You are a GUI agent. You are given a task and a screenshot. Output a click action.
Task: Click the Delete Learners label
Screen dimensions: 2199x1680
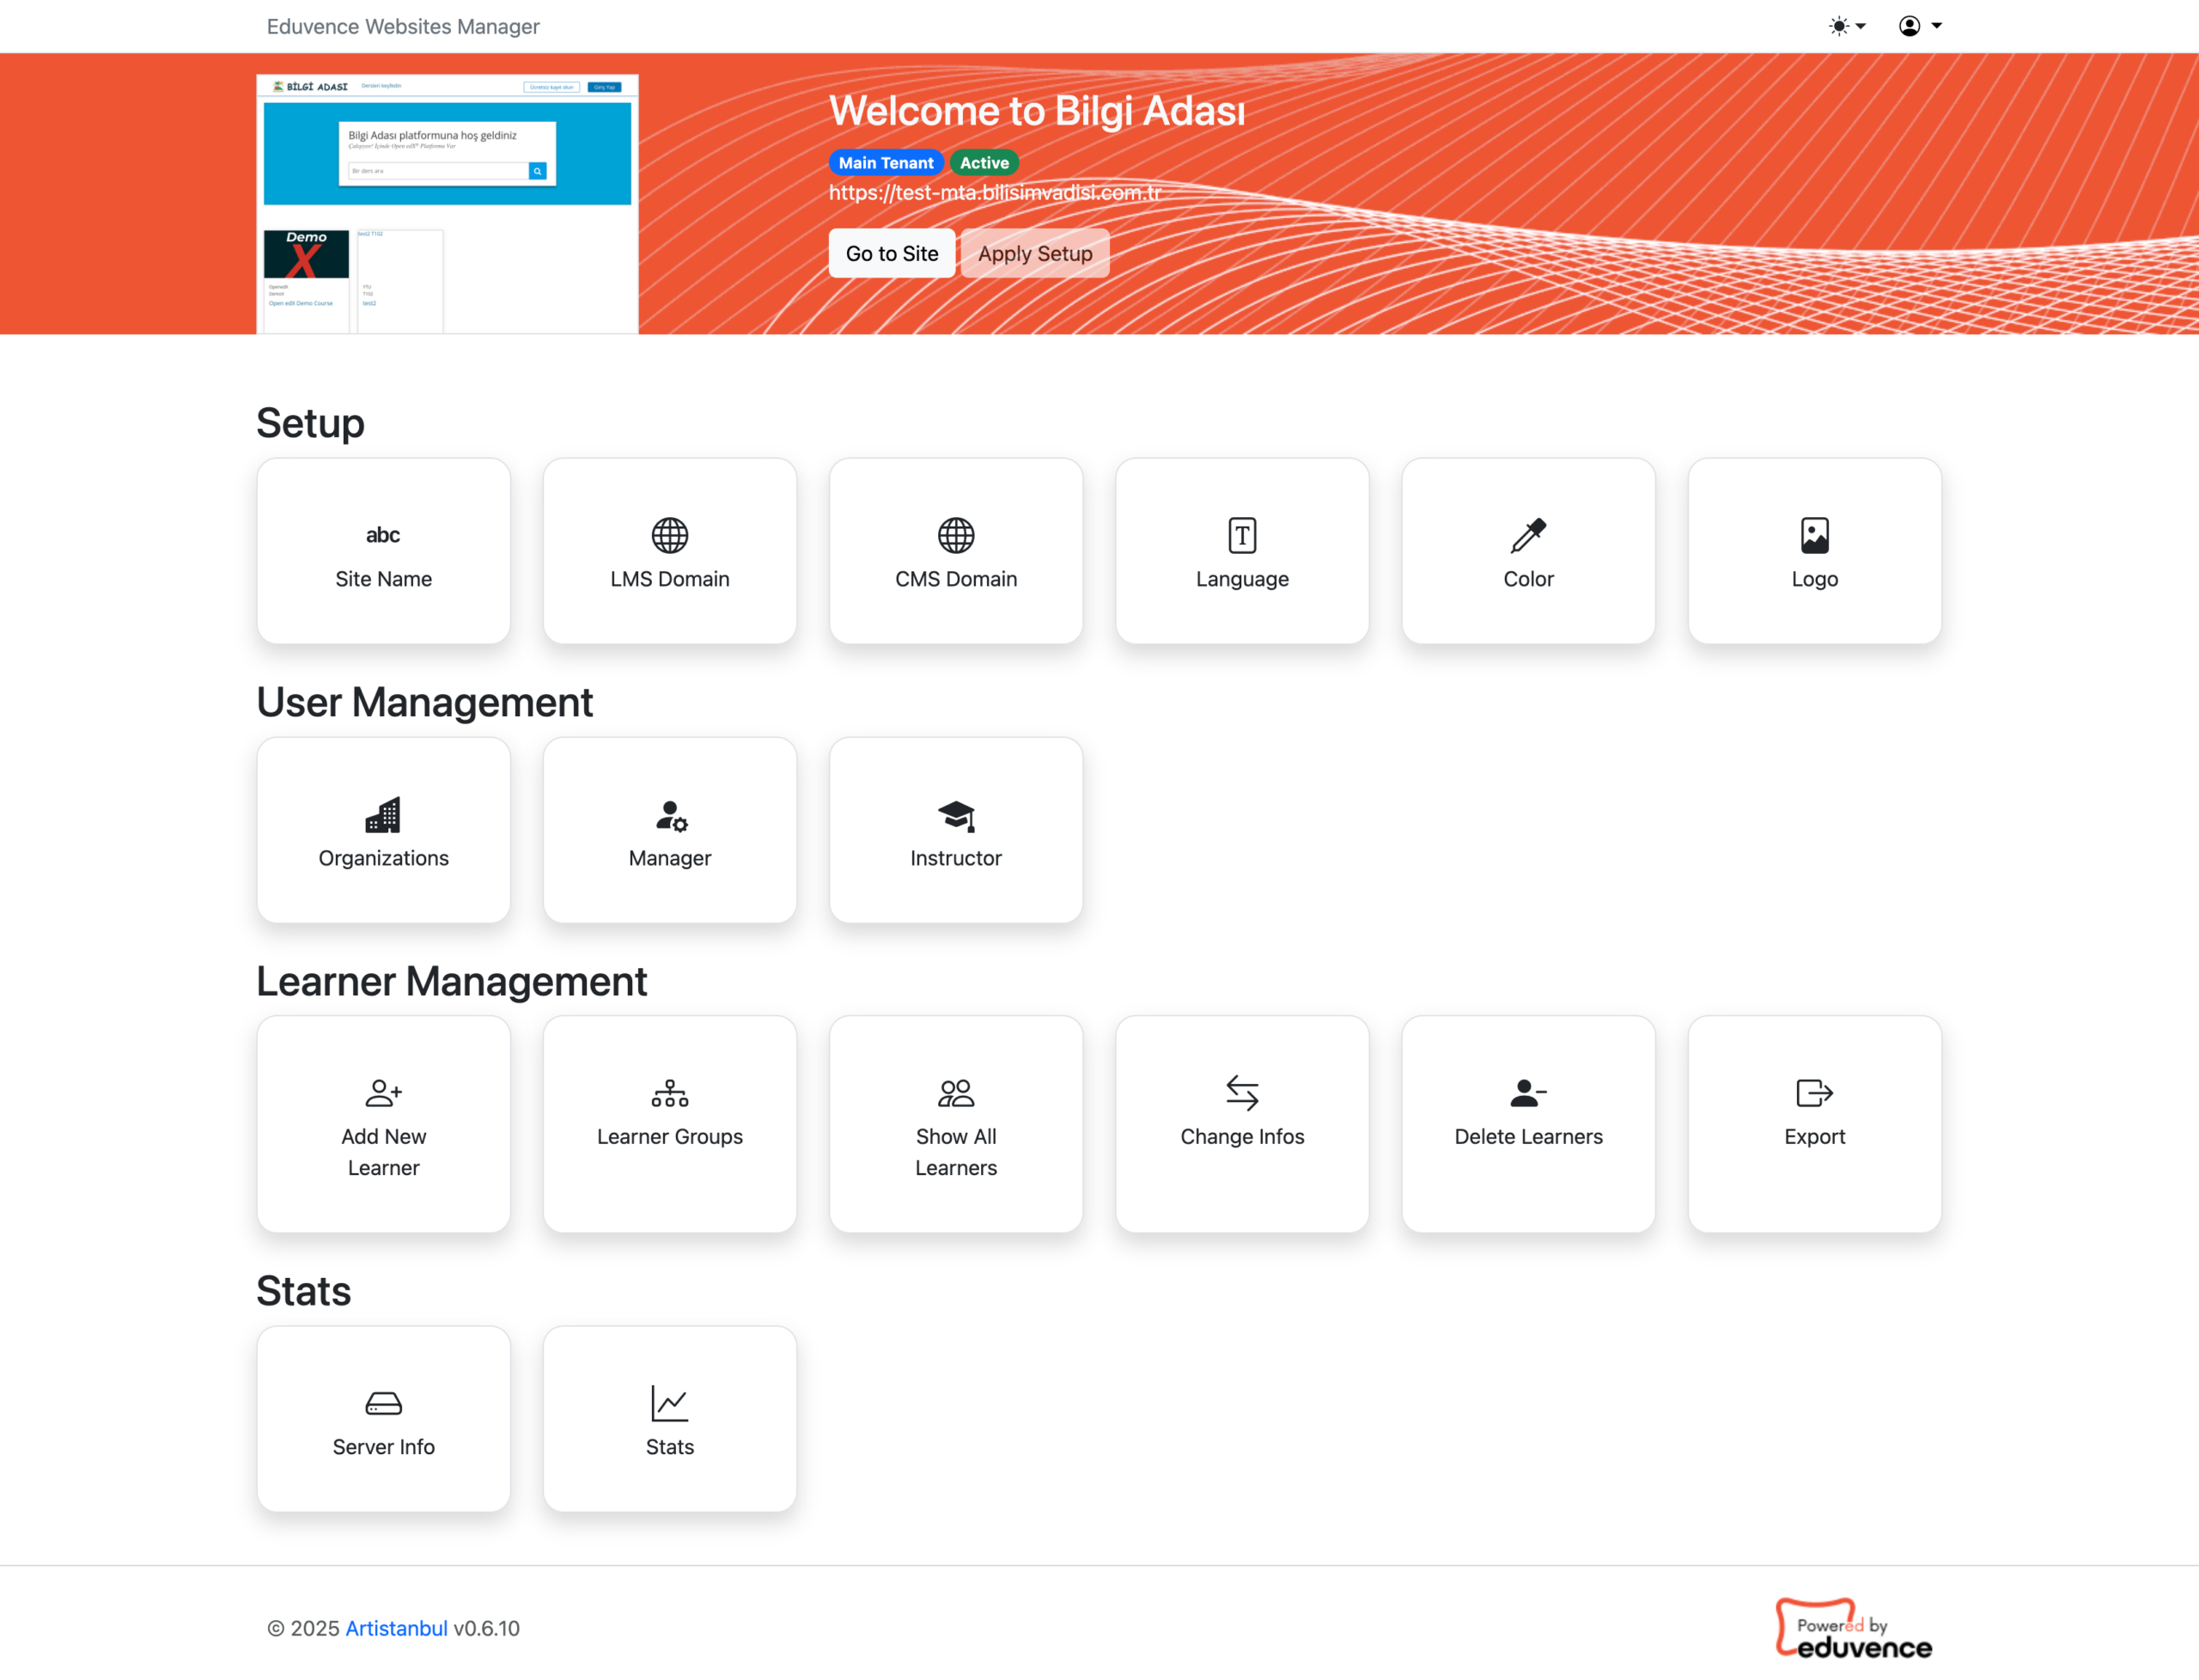pos(1528,1136)
